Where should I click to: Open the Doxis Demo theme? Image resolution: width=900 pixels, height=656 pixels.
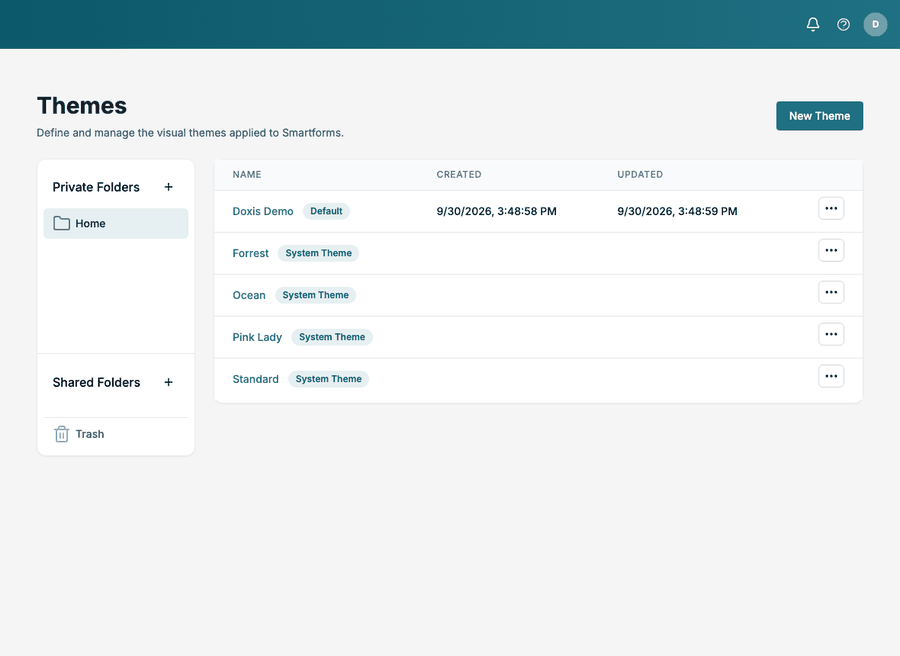pyautogui.click(x=263, y=211)
